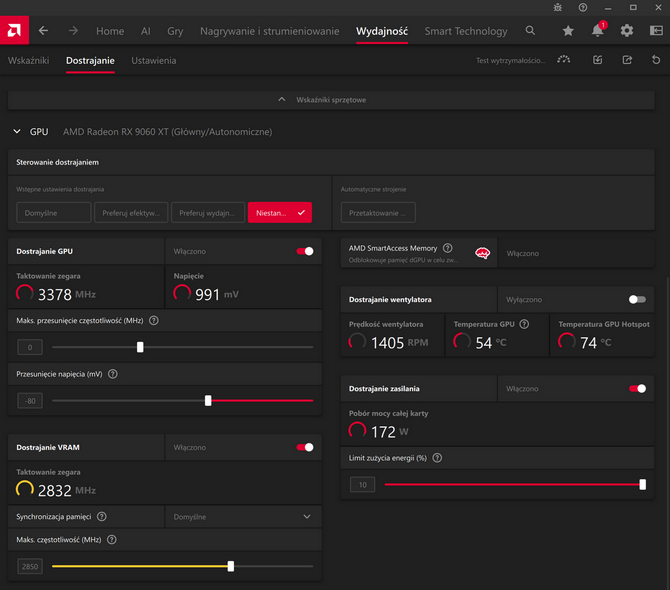Open the search magnifier icon
Image resolution: width=670 pixels, height=590 pixels.
(x=530, y=30)
